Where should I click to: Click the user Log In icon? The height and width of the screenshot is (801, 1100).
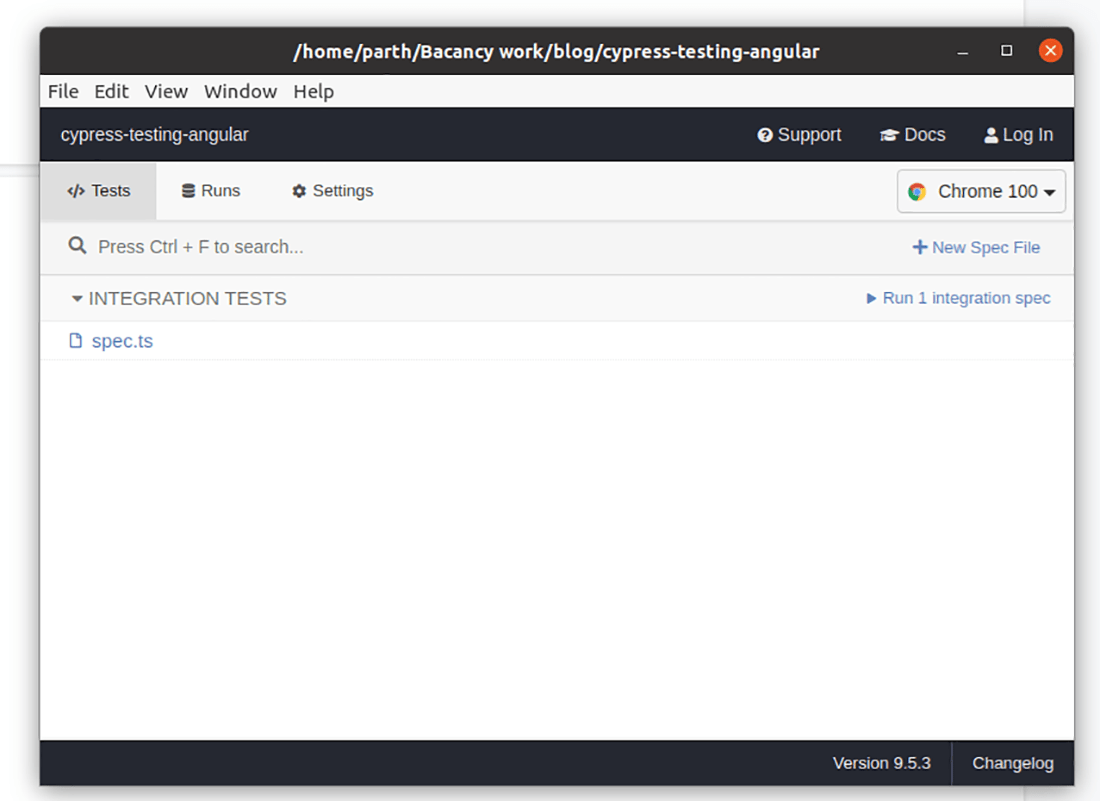[x=991, y=135]
